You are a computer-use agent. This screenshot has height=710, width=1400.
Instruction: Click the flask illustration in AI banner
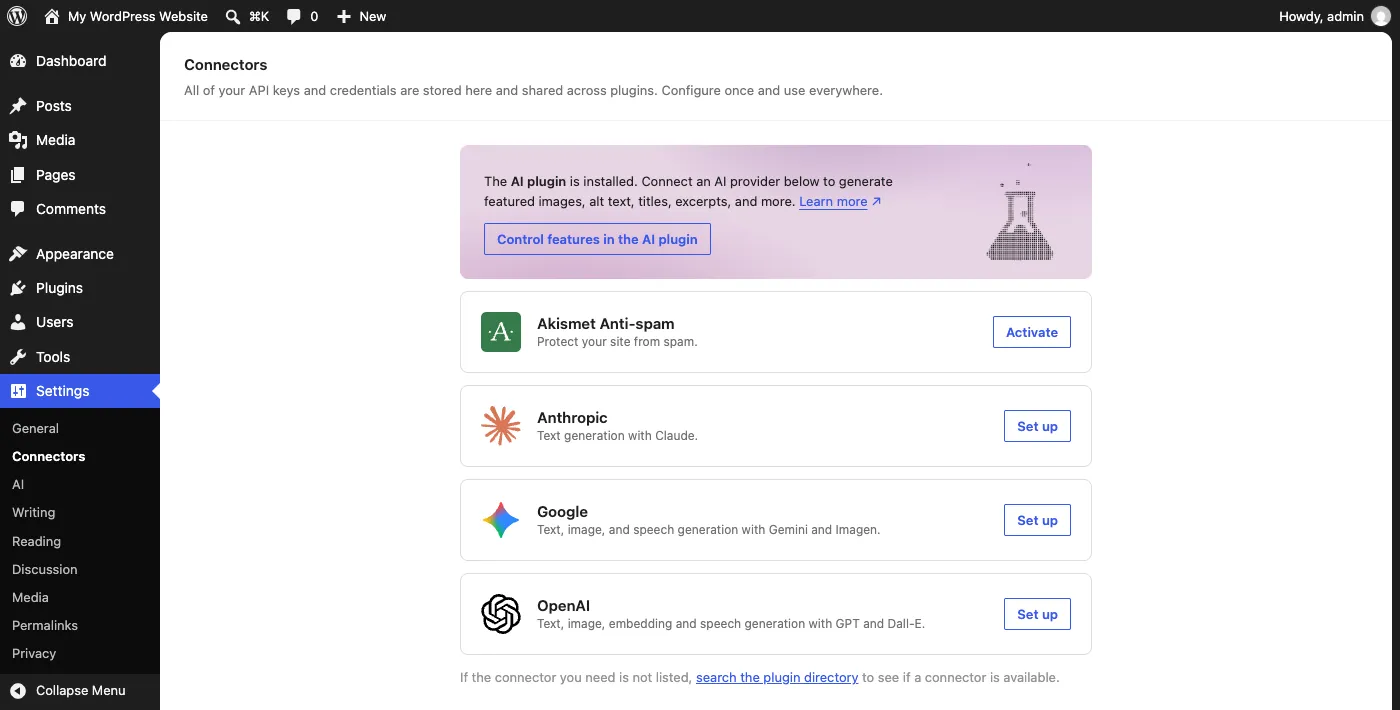click(x=1020, y=212)
